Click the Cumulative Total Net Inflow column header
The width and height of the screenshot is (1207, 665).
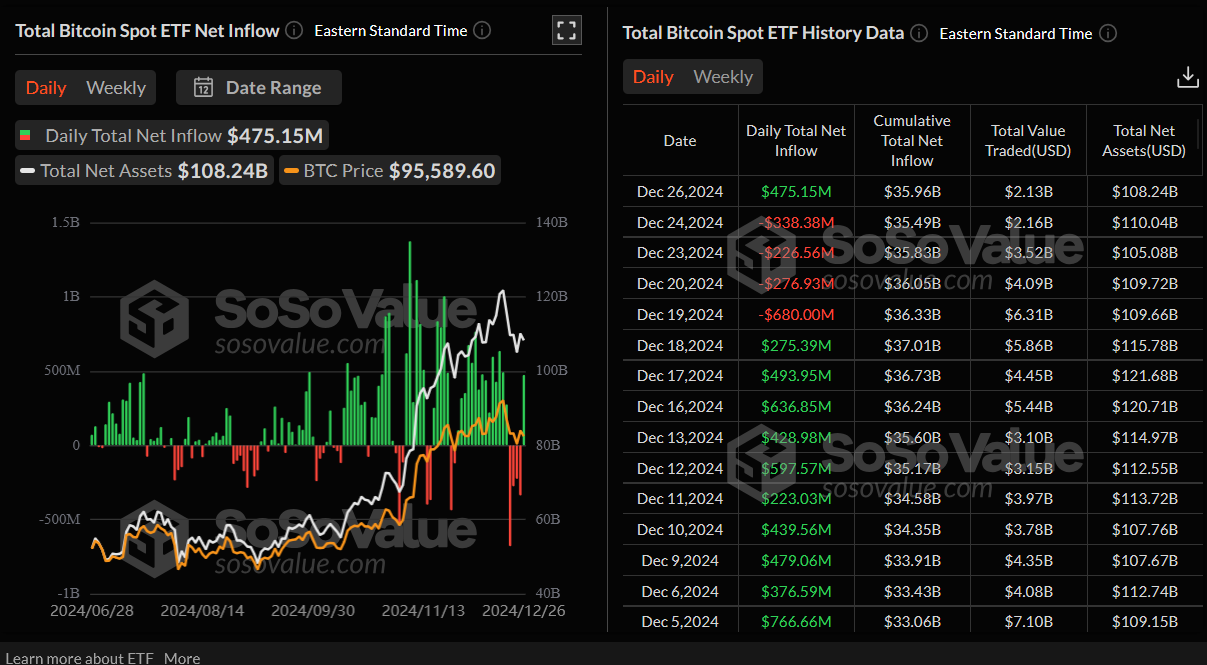(x=912, y=141)
